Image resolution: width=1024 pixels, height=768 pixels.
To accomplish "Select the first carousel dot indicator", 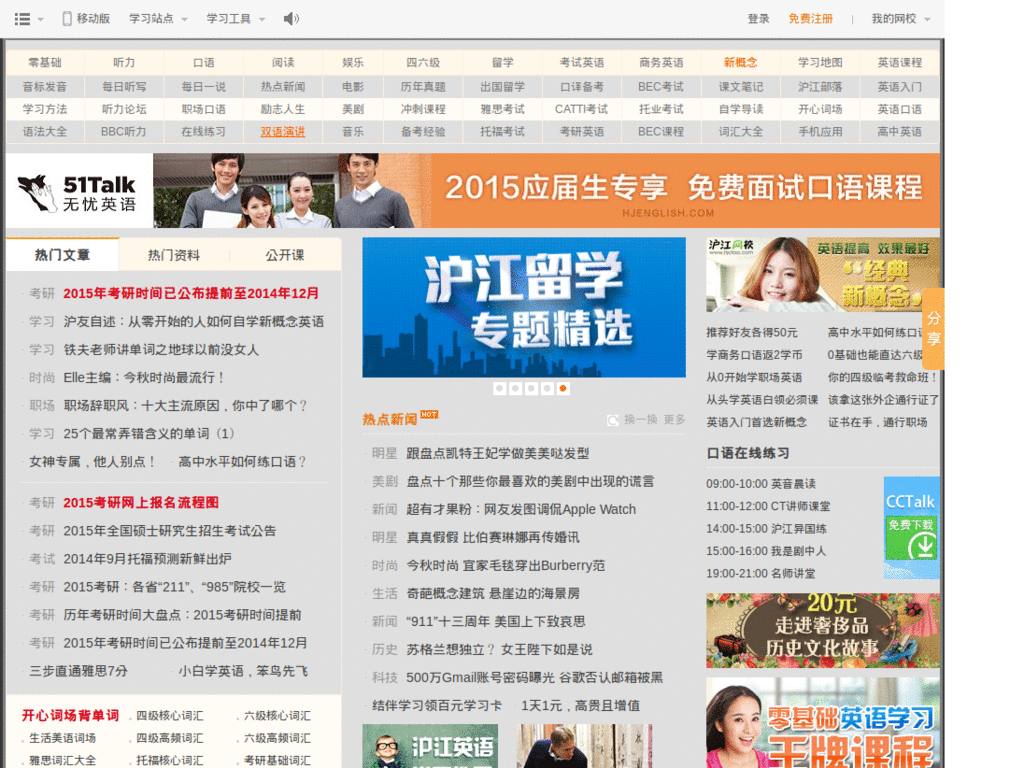I will click(500, 389).
